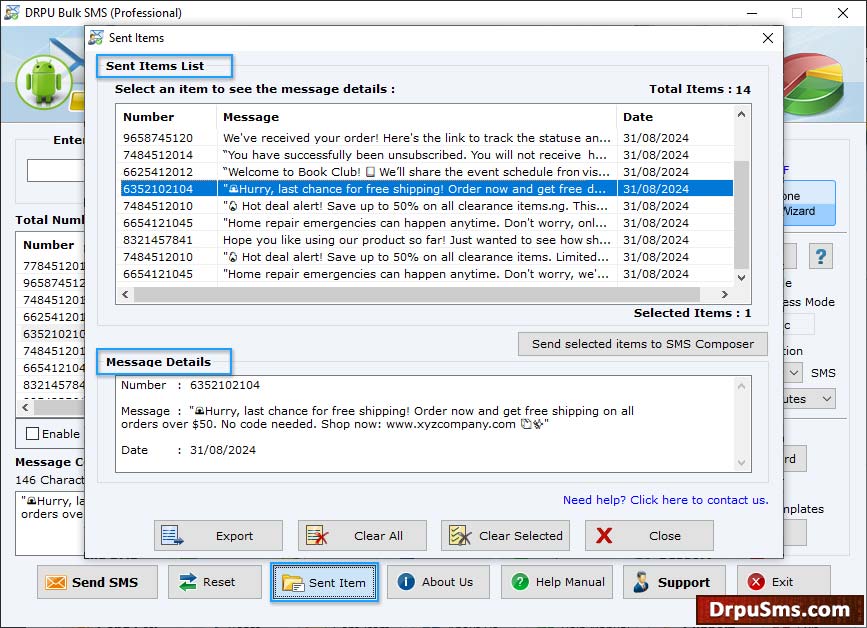Click the www.xyzcompany.com text in Message Details

point(451,424)
